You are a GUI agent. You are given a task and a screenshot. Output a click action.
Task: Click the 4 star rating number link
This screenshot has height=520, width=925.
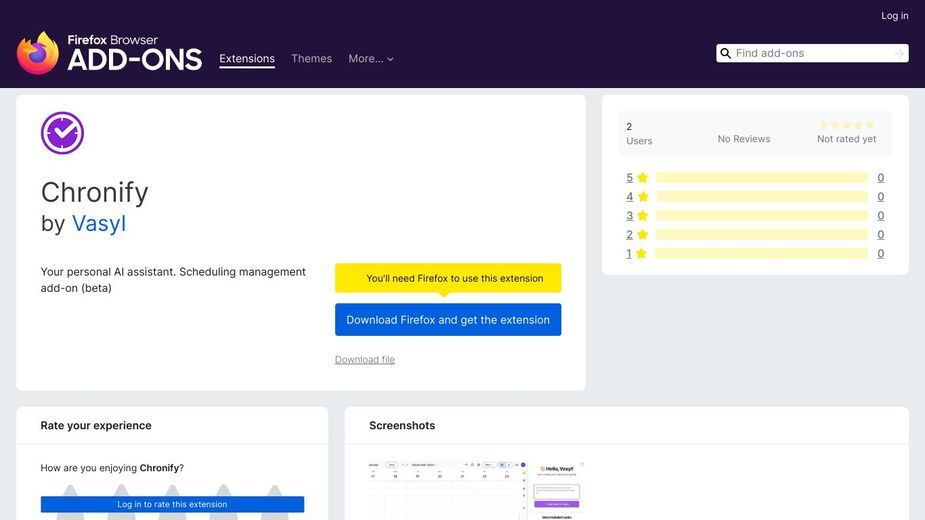(x=629, y=197)
